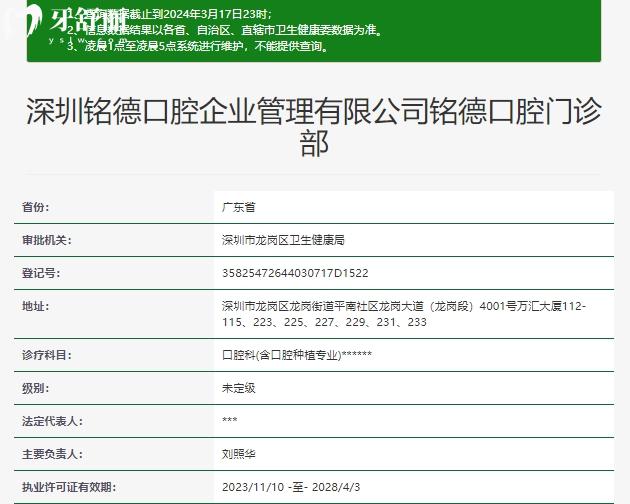Select the 审批机关 label
Screen dimensions: 630x504
pyautogui.click(x=47, y=240)
